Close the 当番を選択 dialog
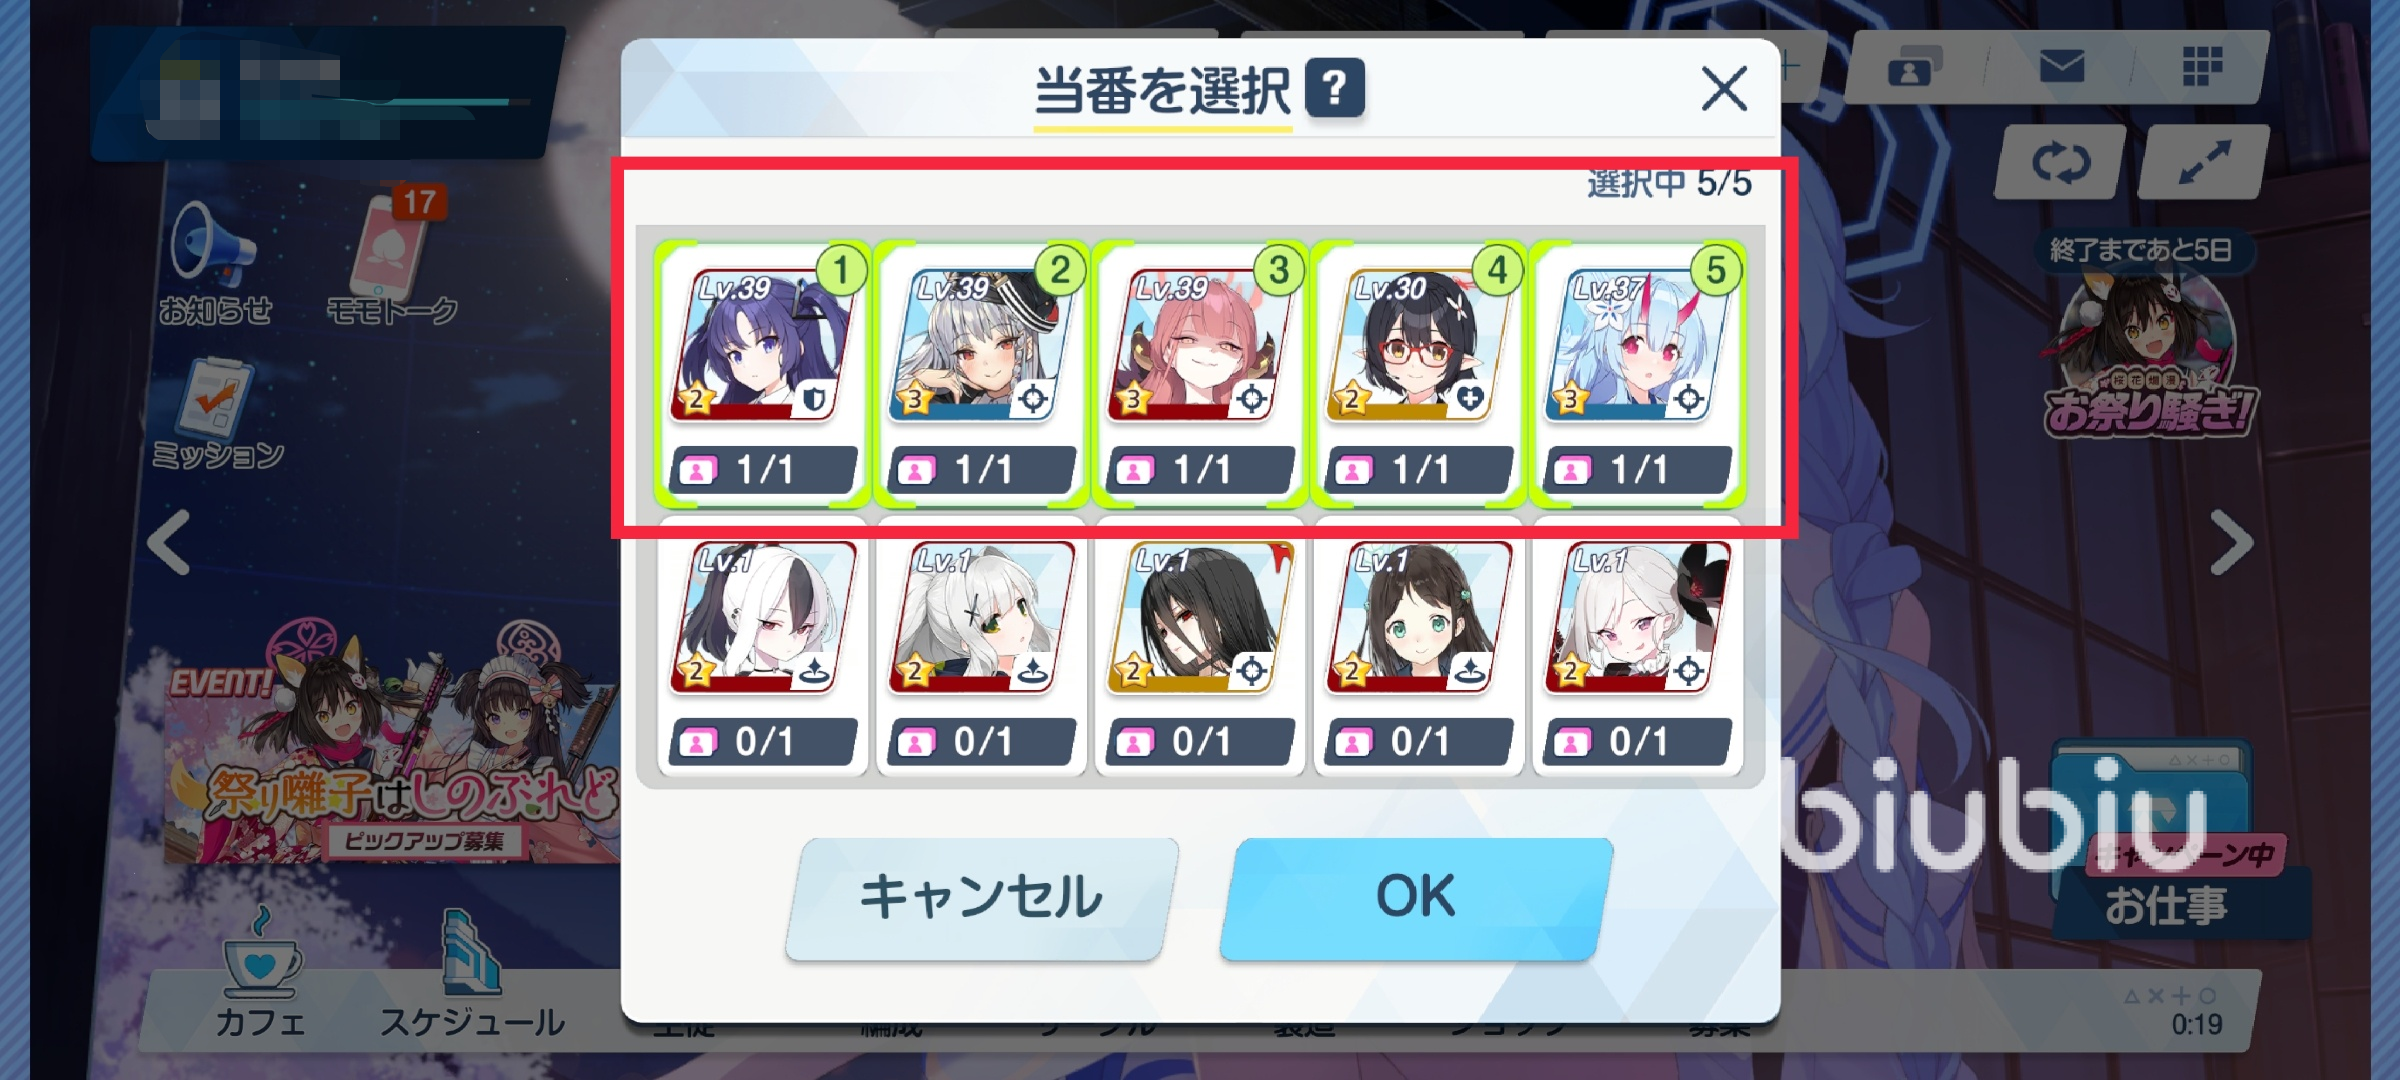 [1724, 89]
